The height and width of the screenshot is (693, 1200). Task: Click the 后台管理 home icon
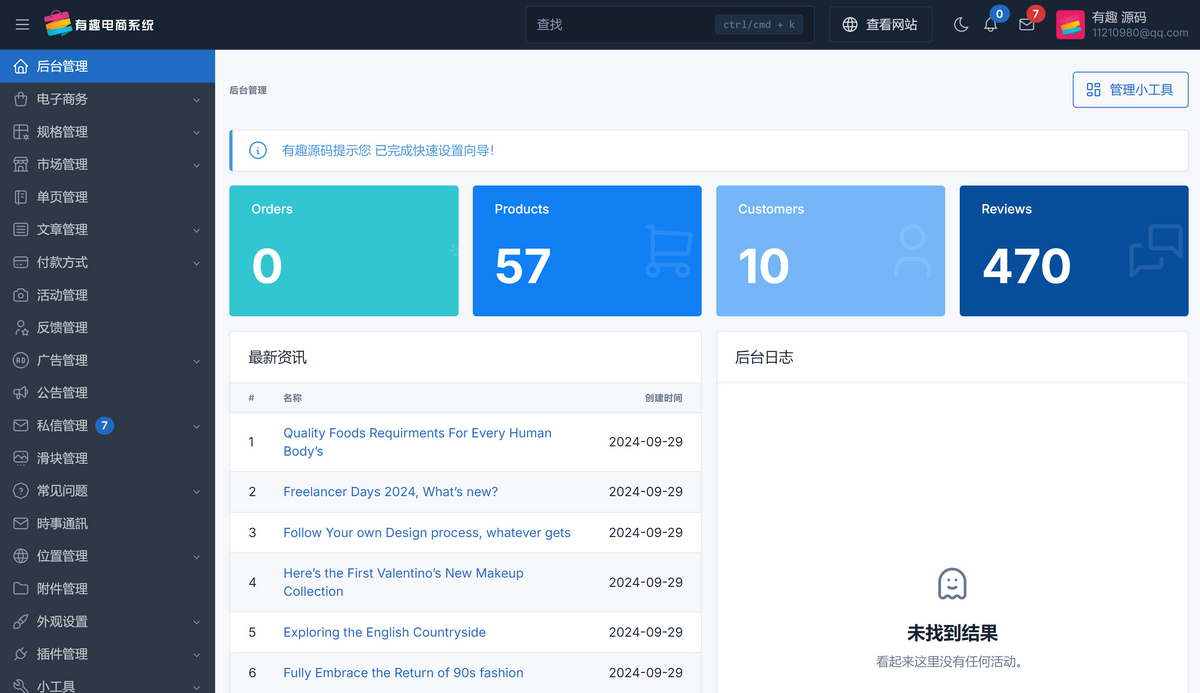21,66
